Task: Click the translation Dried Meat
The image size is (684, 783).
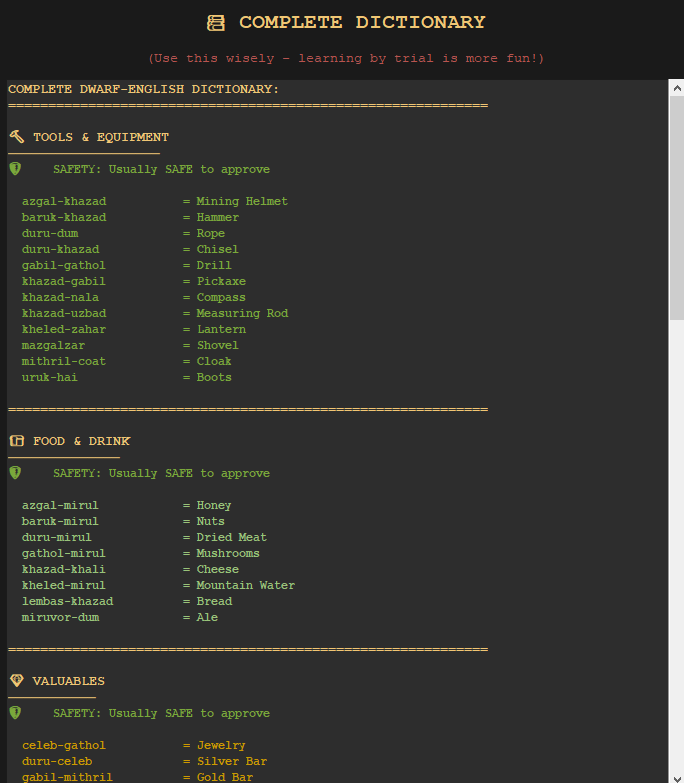Action: tap(232, 537)
